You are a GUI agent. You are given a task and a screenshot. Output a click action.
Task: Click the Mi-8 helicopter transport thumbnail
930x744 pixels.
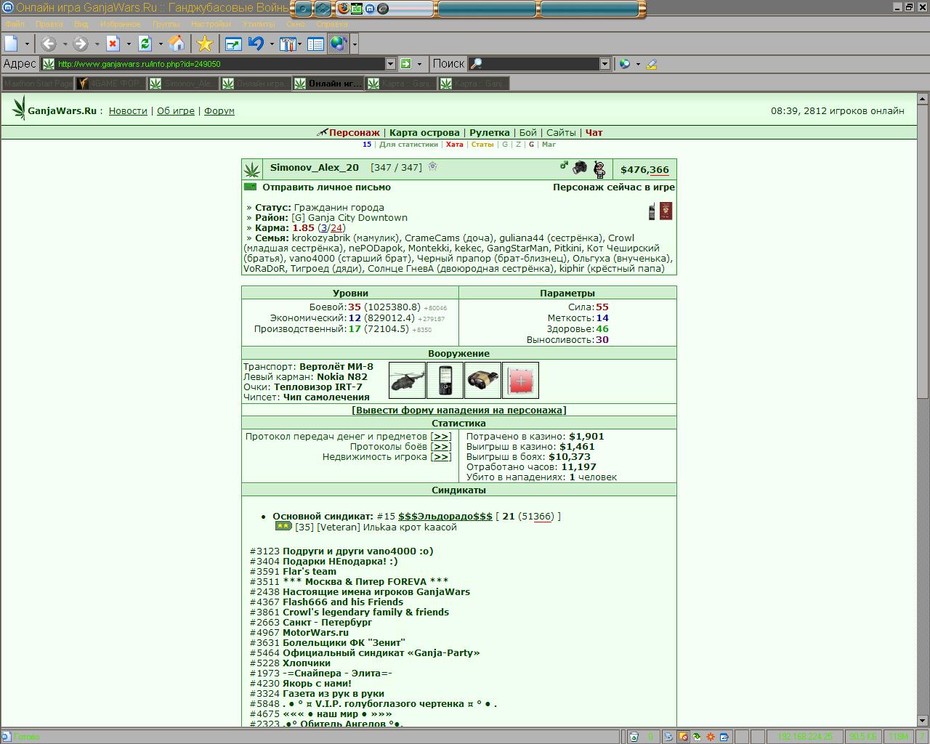click(x=407, y=380)
